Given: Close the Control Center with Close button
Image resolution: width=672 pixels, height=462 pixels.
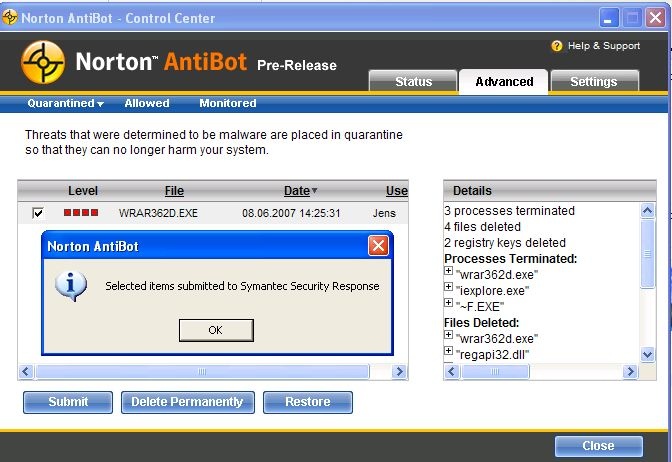Looking at the screenshot, I should pos(598,446).
